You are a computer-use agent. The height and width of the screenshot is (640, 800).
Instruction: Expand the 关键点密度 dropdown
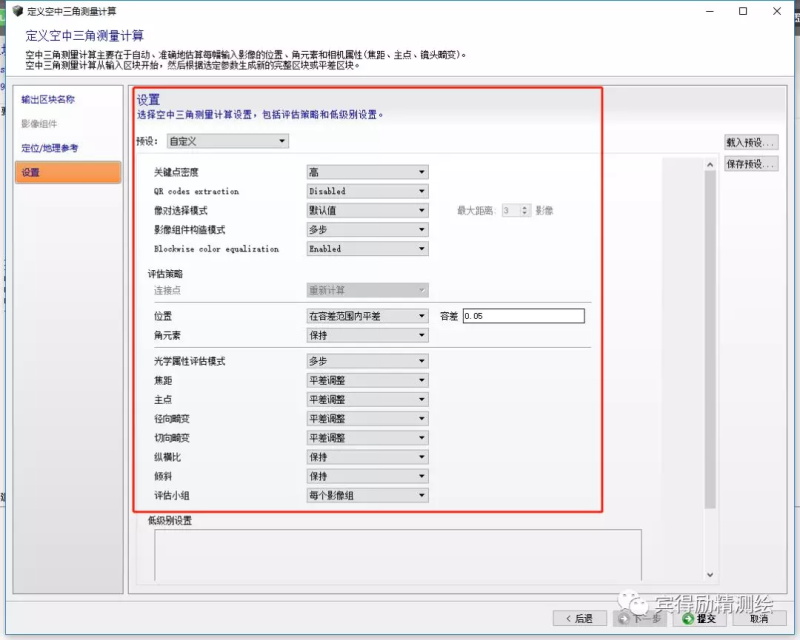pos(367,172)
